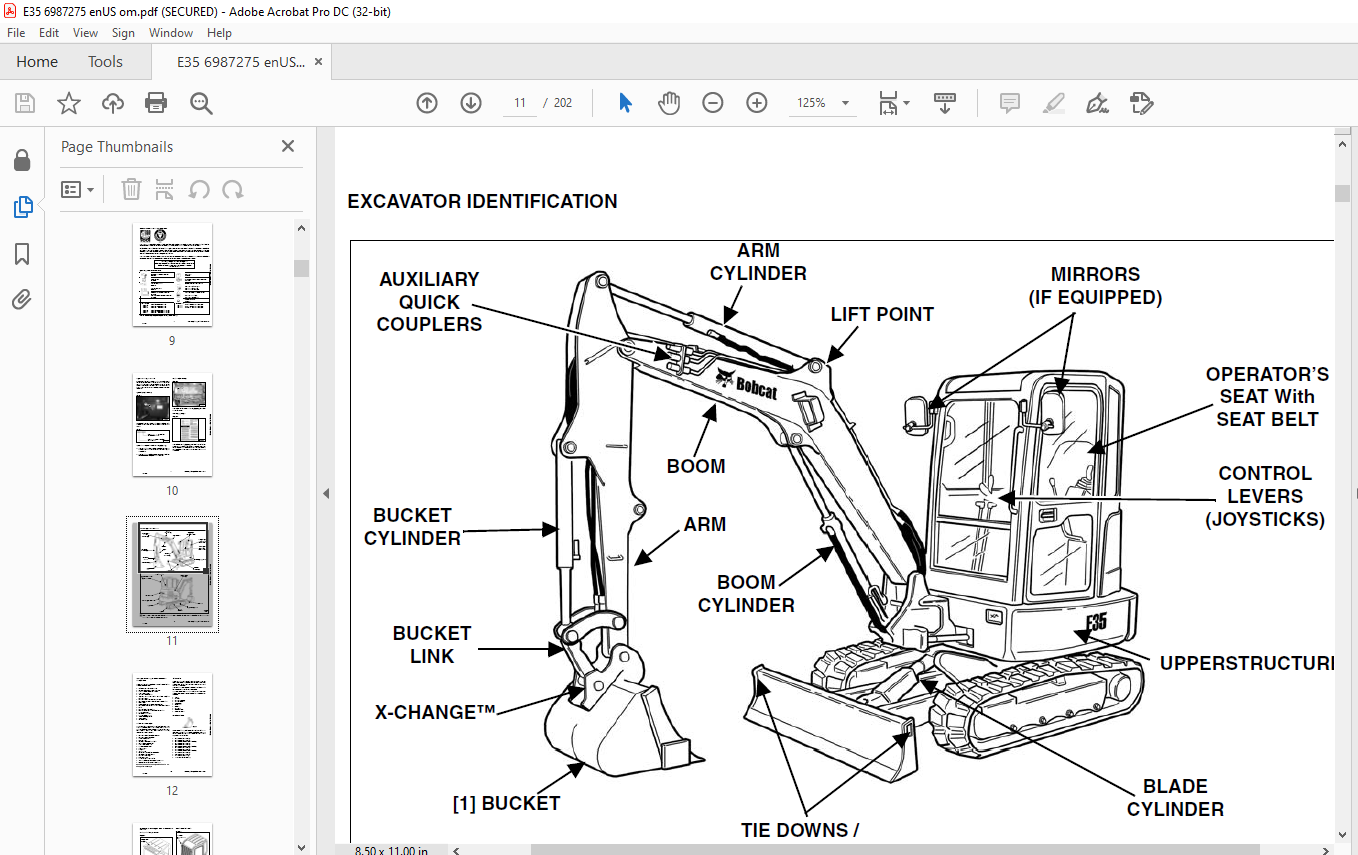Open the Bookmarks panel in sidebar

coord(22,254)
